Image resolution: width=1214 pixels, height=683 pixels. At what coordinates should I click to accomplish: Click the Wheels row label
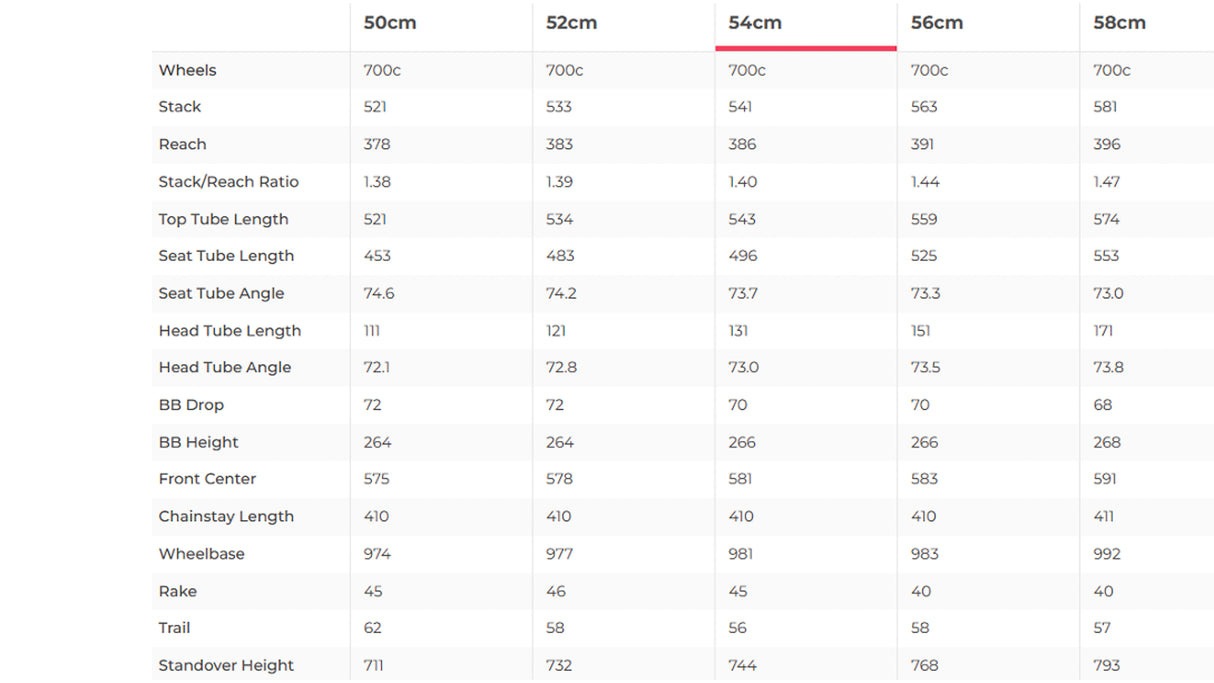click(187, 70)
